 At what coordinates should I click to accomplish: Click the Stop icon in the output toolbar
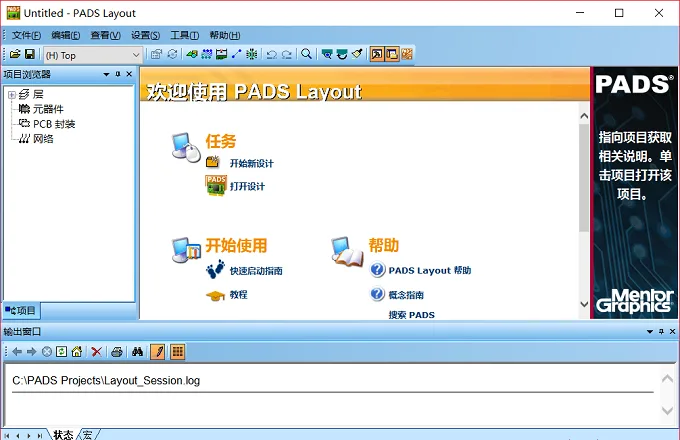[47, 352]
